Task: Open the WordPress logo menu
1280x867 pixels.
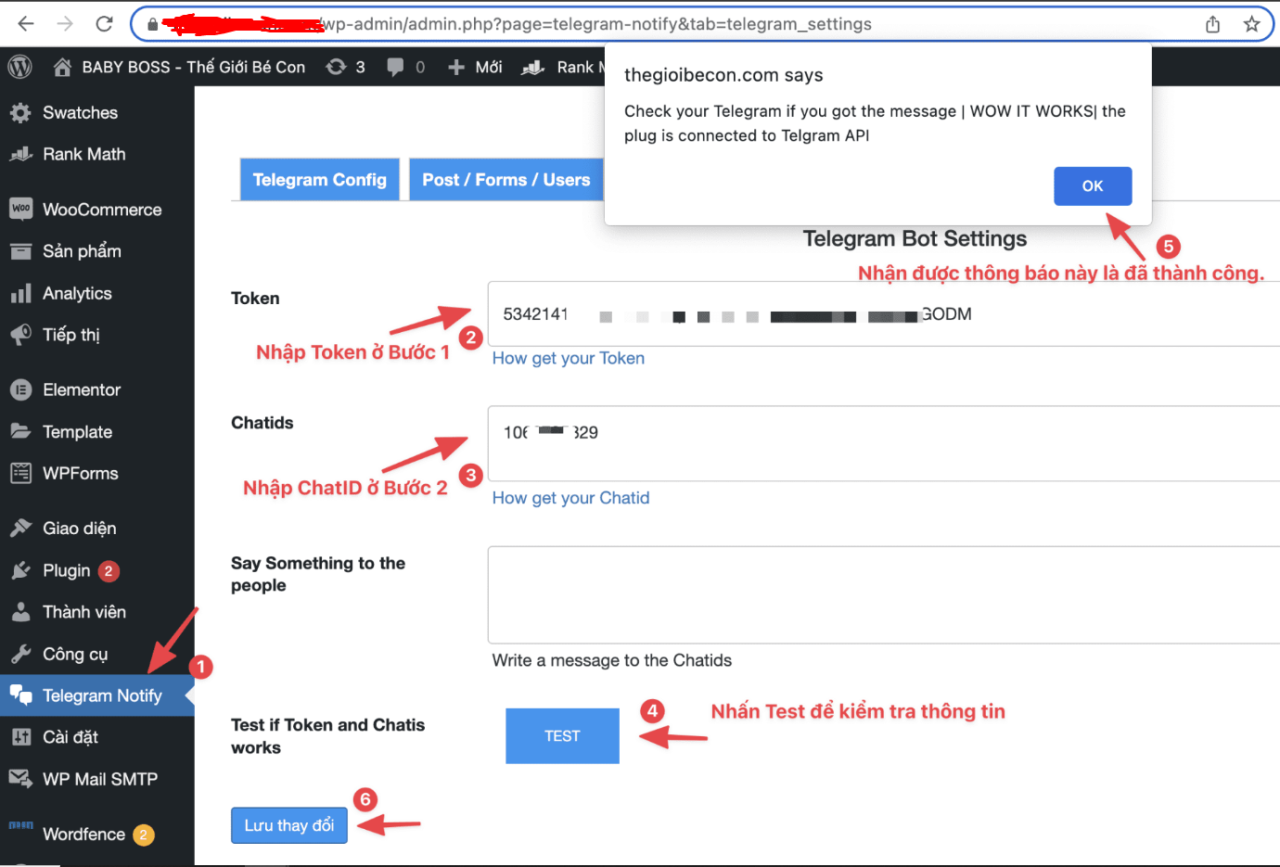Action: [20, 67]
